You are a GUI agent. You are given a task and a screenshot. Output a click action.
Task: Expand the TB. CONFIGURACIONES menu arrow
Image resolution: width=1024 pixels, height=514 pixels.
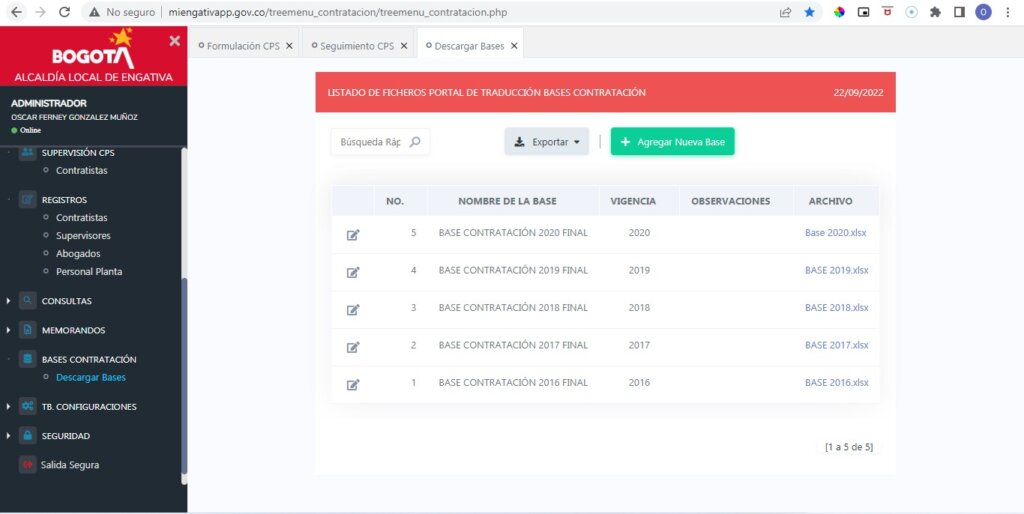pyautogui.click(x=8, y=406)
